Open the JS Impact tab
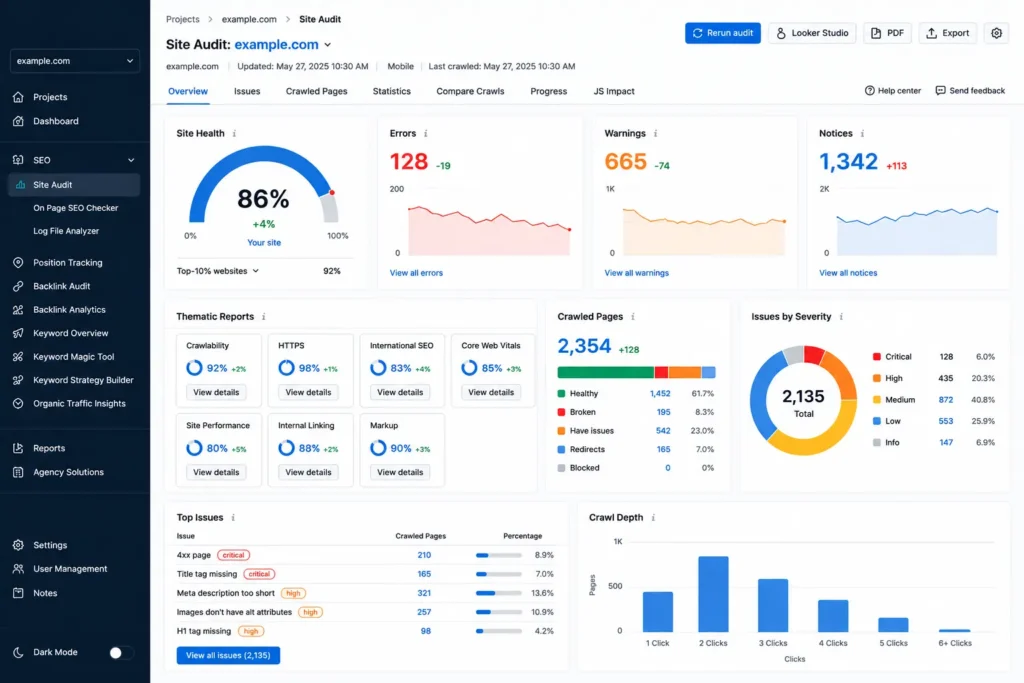Viewport: 1024px width, 683px height. tap(614, 91)
